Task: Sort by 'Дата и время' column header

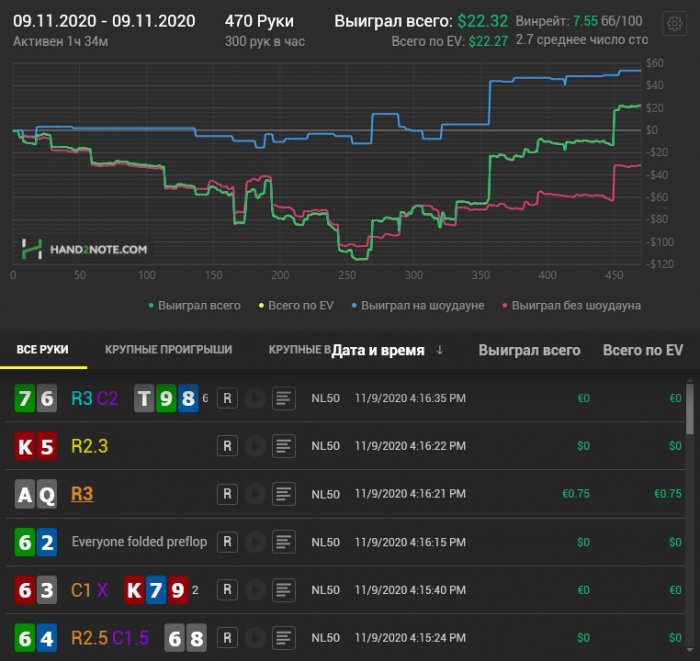Action: point(378,350)
